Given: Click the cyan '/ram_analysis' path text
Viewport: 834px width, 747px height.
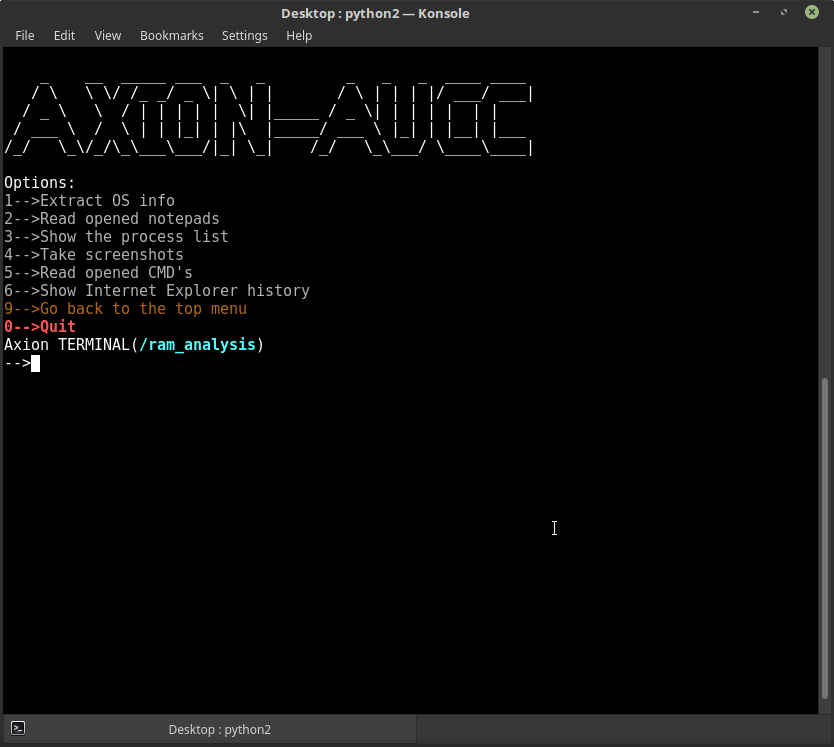Looking at the screenshot, I should [x=197, y=345].
